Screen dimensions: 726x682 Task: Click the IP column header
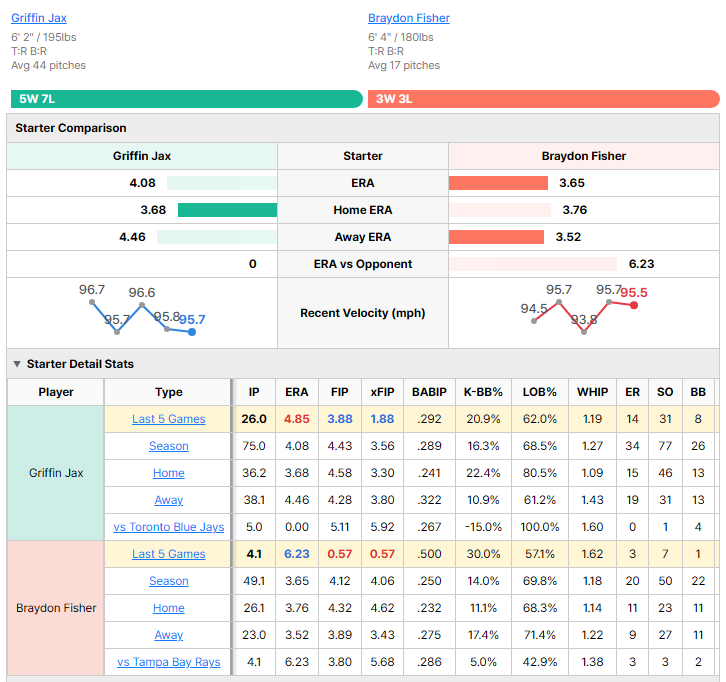coord(254,392)
